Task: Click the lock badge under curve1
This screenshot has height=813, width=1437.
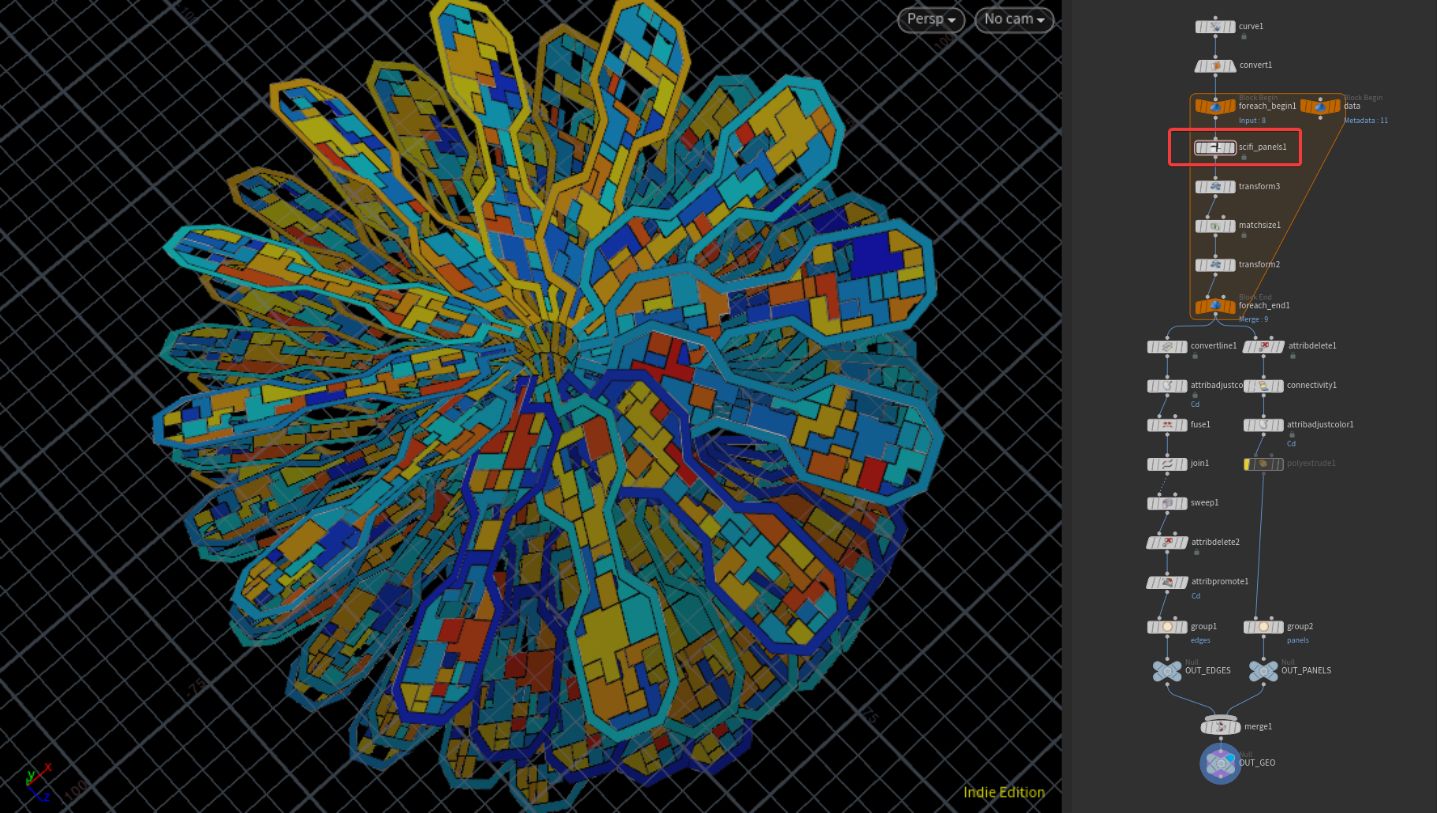Action: pyautogui.click(x=1243, y=37)
